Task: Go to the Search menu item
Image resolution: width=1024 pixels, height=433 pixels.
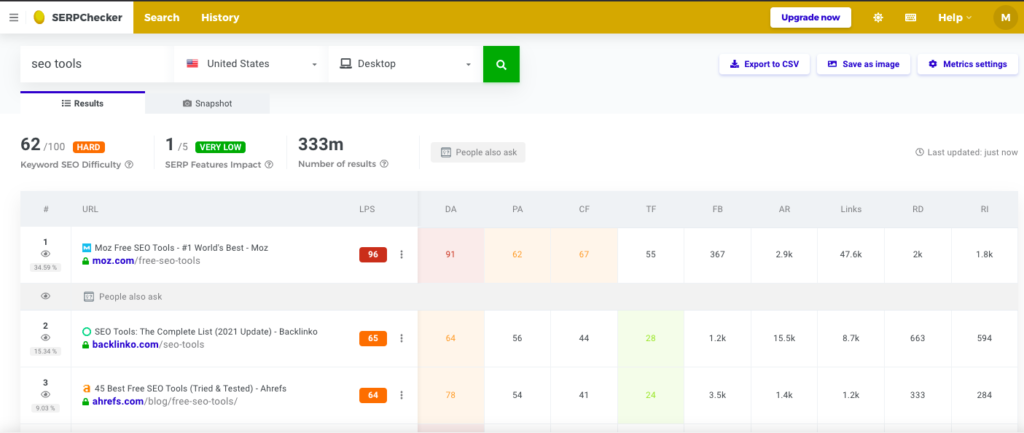Action: click(162, 18)
